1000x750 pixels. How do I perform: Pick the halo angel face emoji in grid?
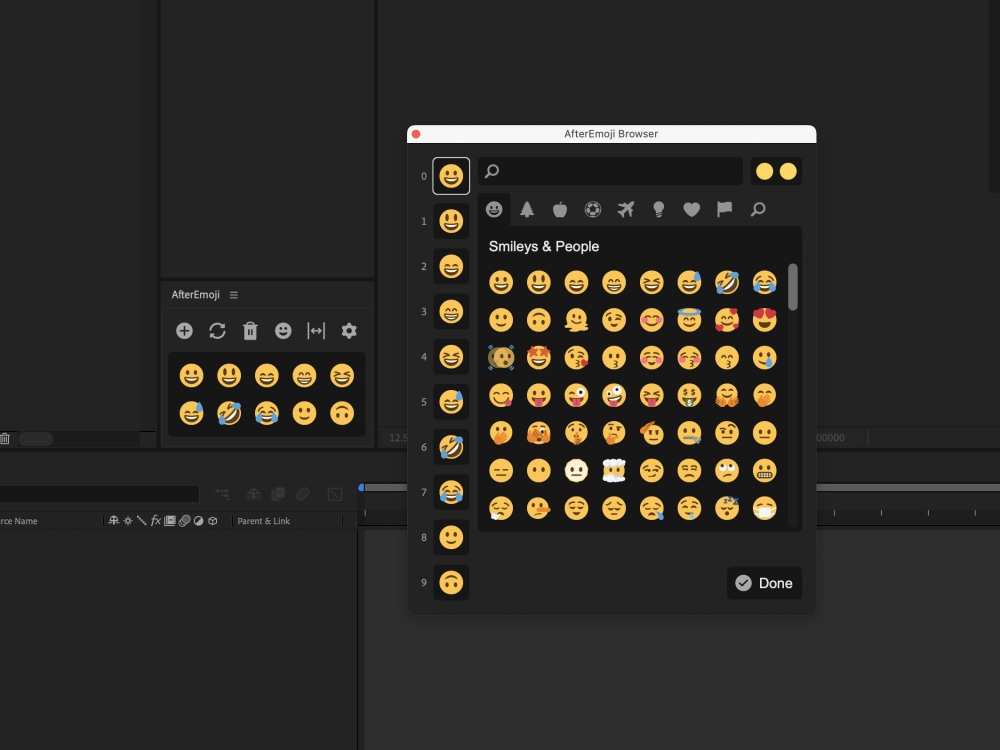tap(689, 320)
